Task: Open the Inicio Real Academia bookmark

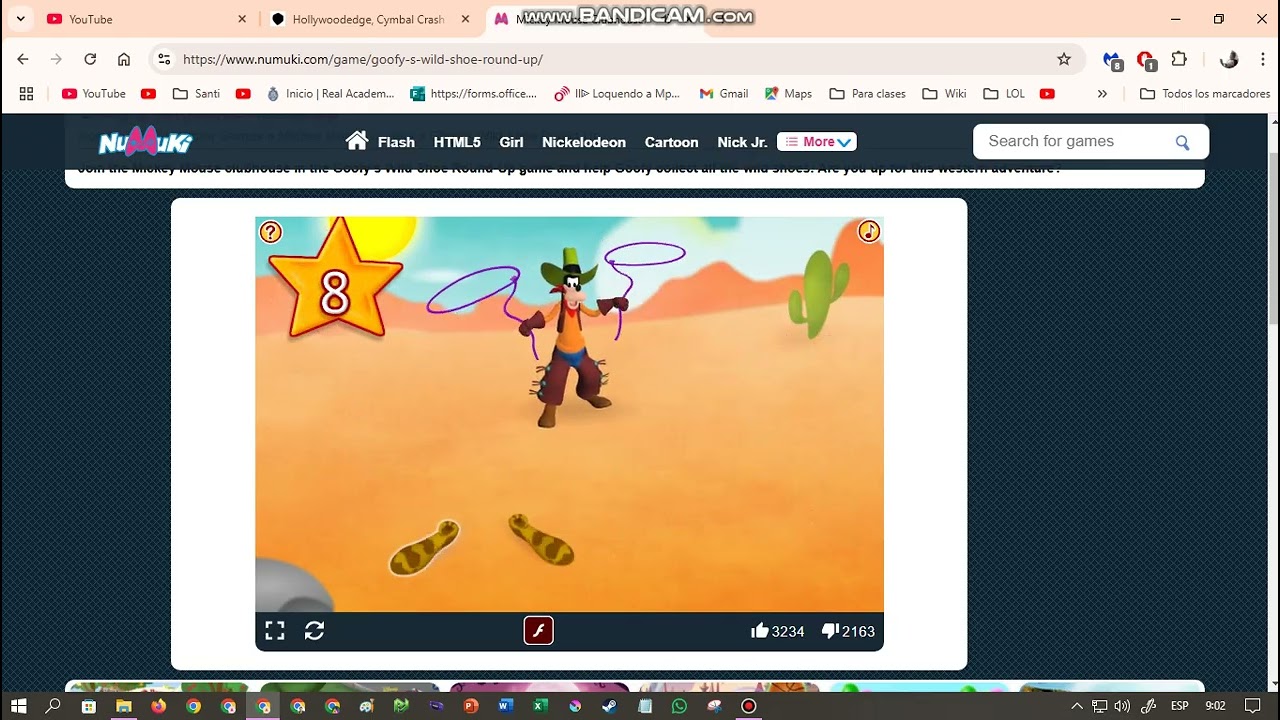Action: coord(330,93)
